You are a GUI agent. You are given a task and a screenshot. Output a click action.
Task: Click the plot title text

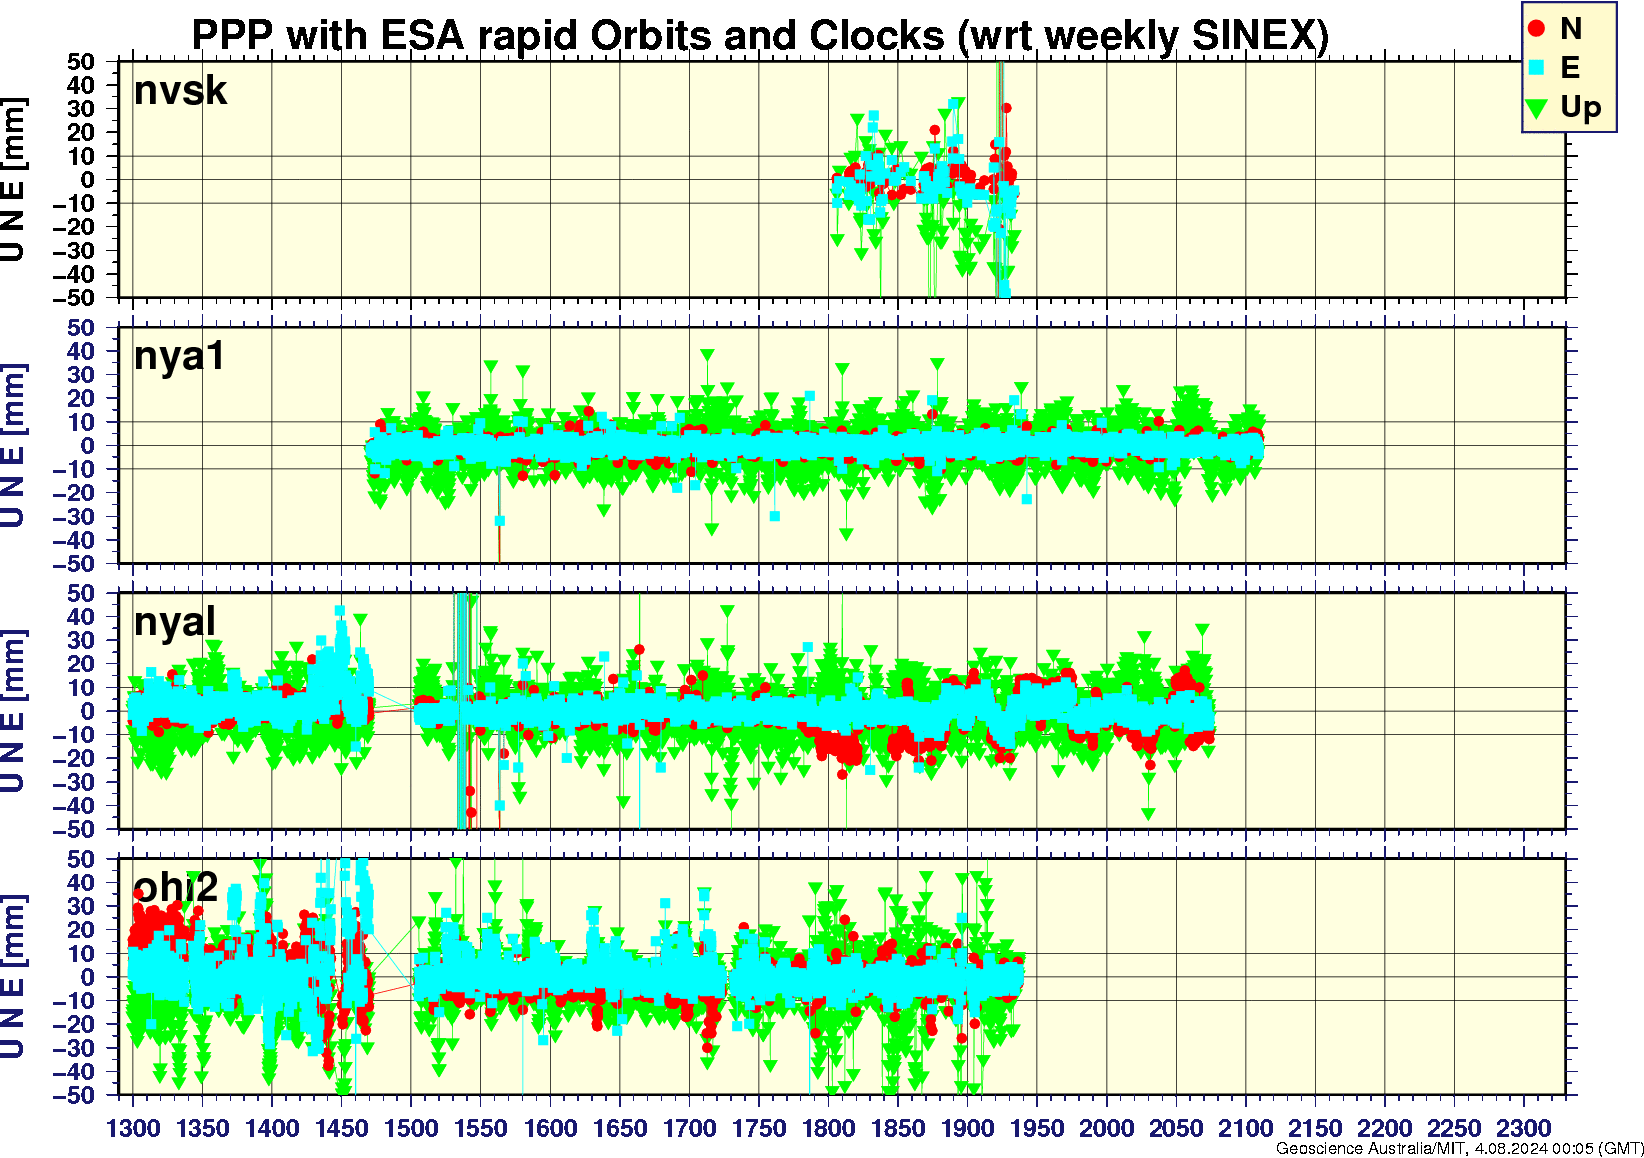(x=760, y=35)
